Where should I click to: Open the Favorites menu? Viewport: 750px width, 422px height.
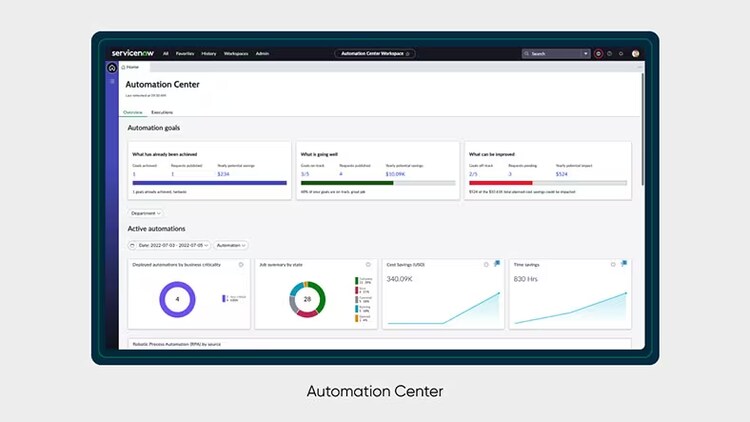click(x=185, y=54)
